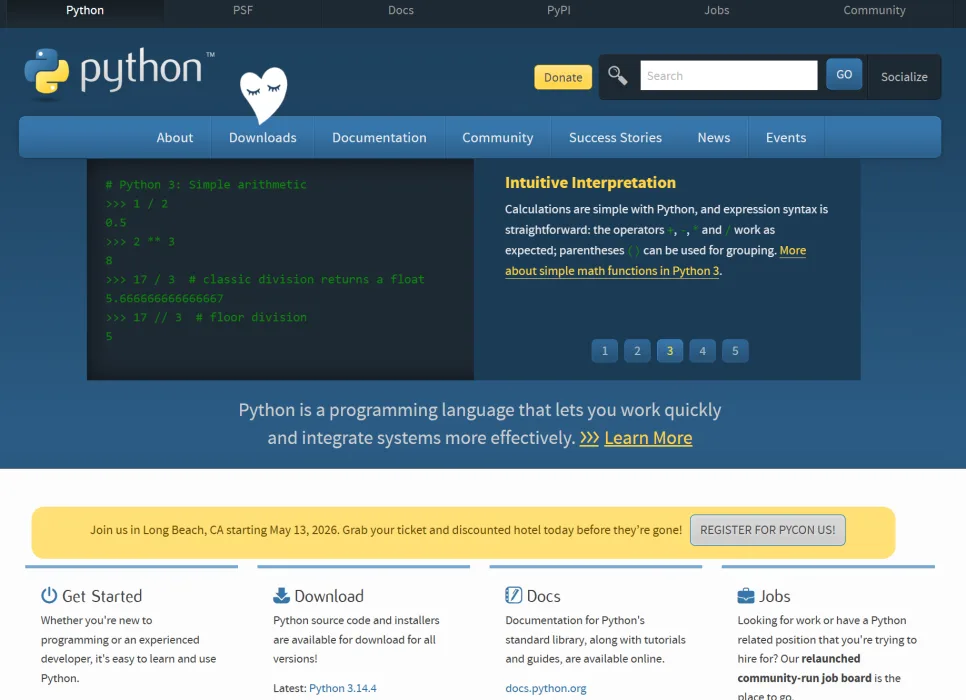This screenshot has width=966, height=700.
Task: Click the Download heading
Action: tap(329, 596)
